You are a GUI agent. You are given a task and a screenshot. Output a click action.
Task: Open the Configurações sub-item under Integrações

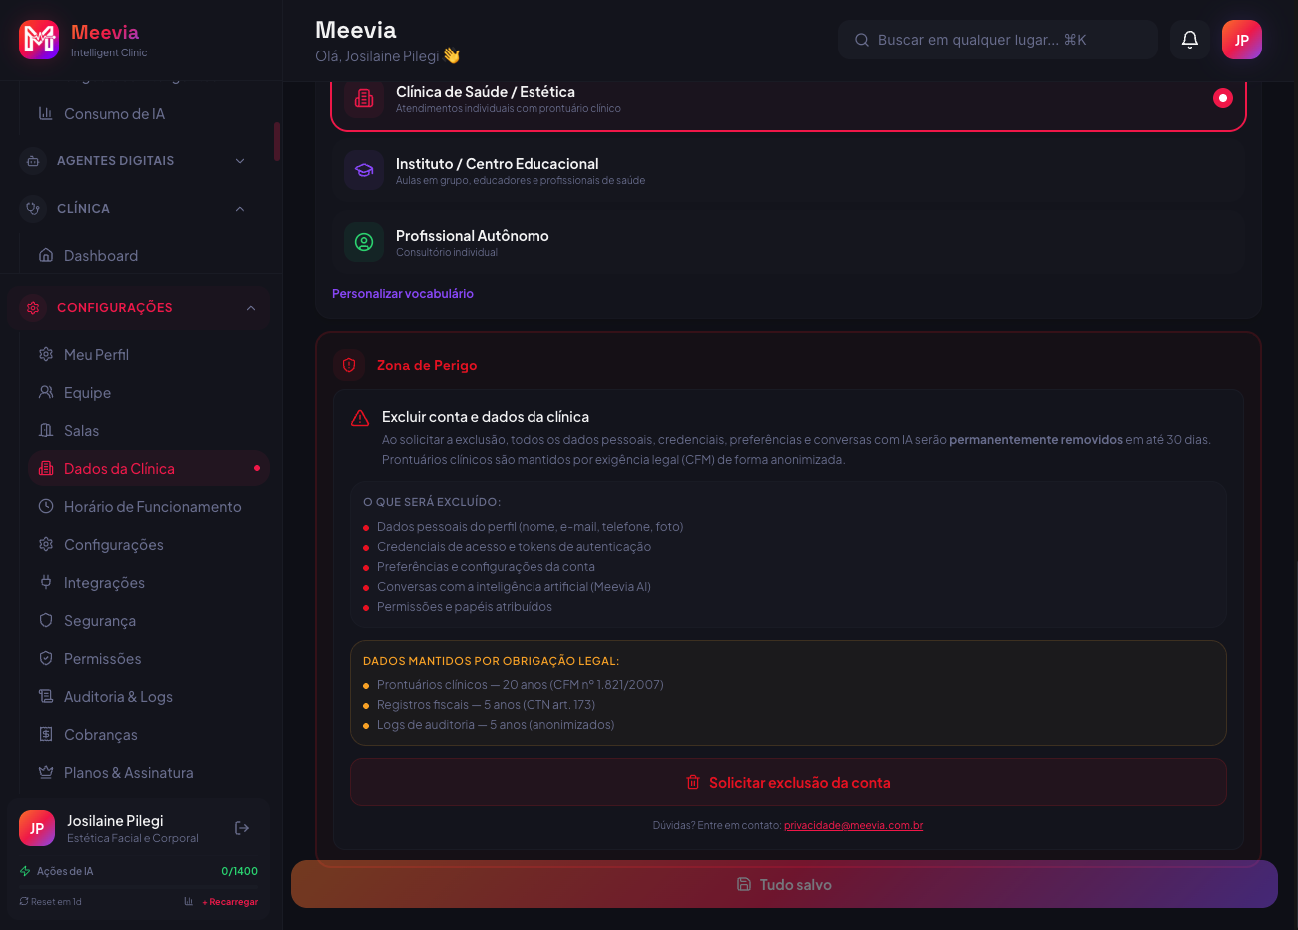click(x=149, y=544)
